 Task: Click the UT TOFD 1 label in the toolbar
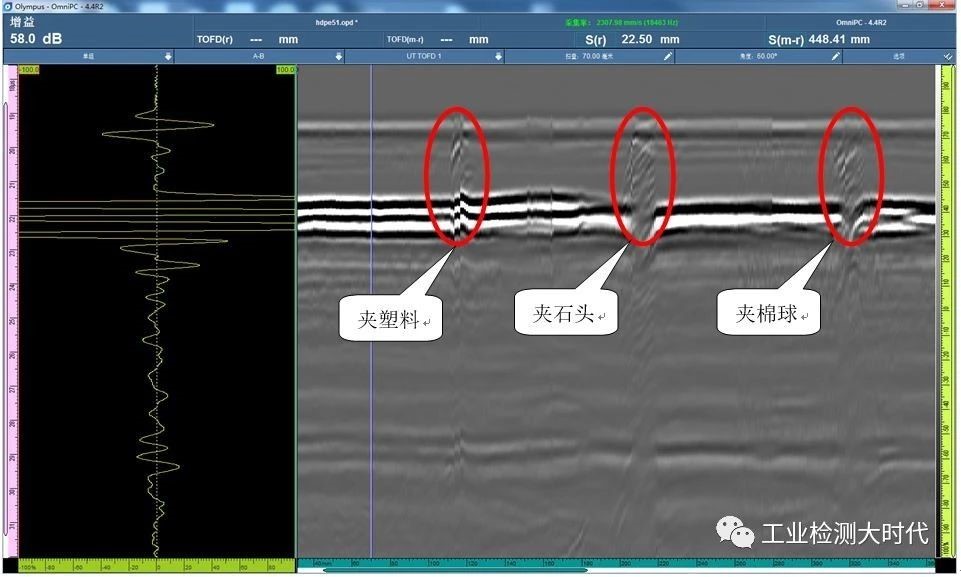tap(424, 56)
